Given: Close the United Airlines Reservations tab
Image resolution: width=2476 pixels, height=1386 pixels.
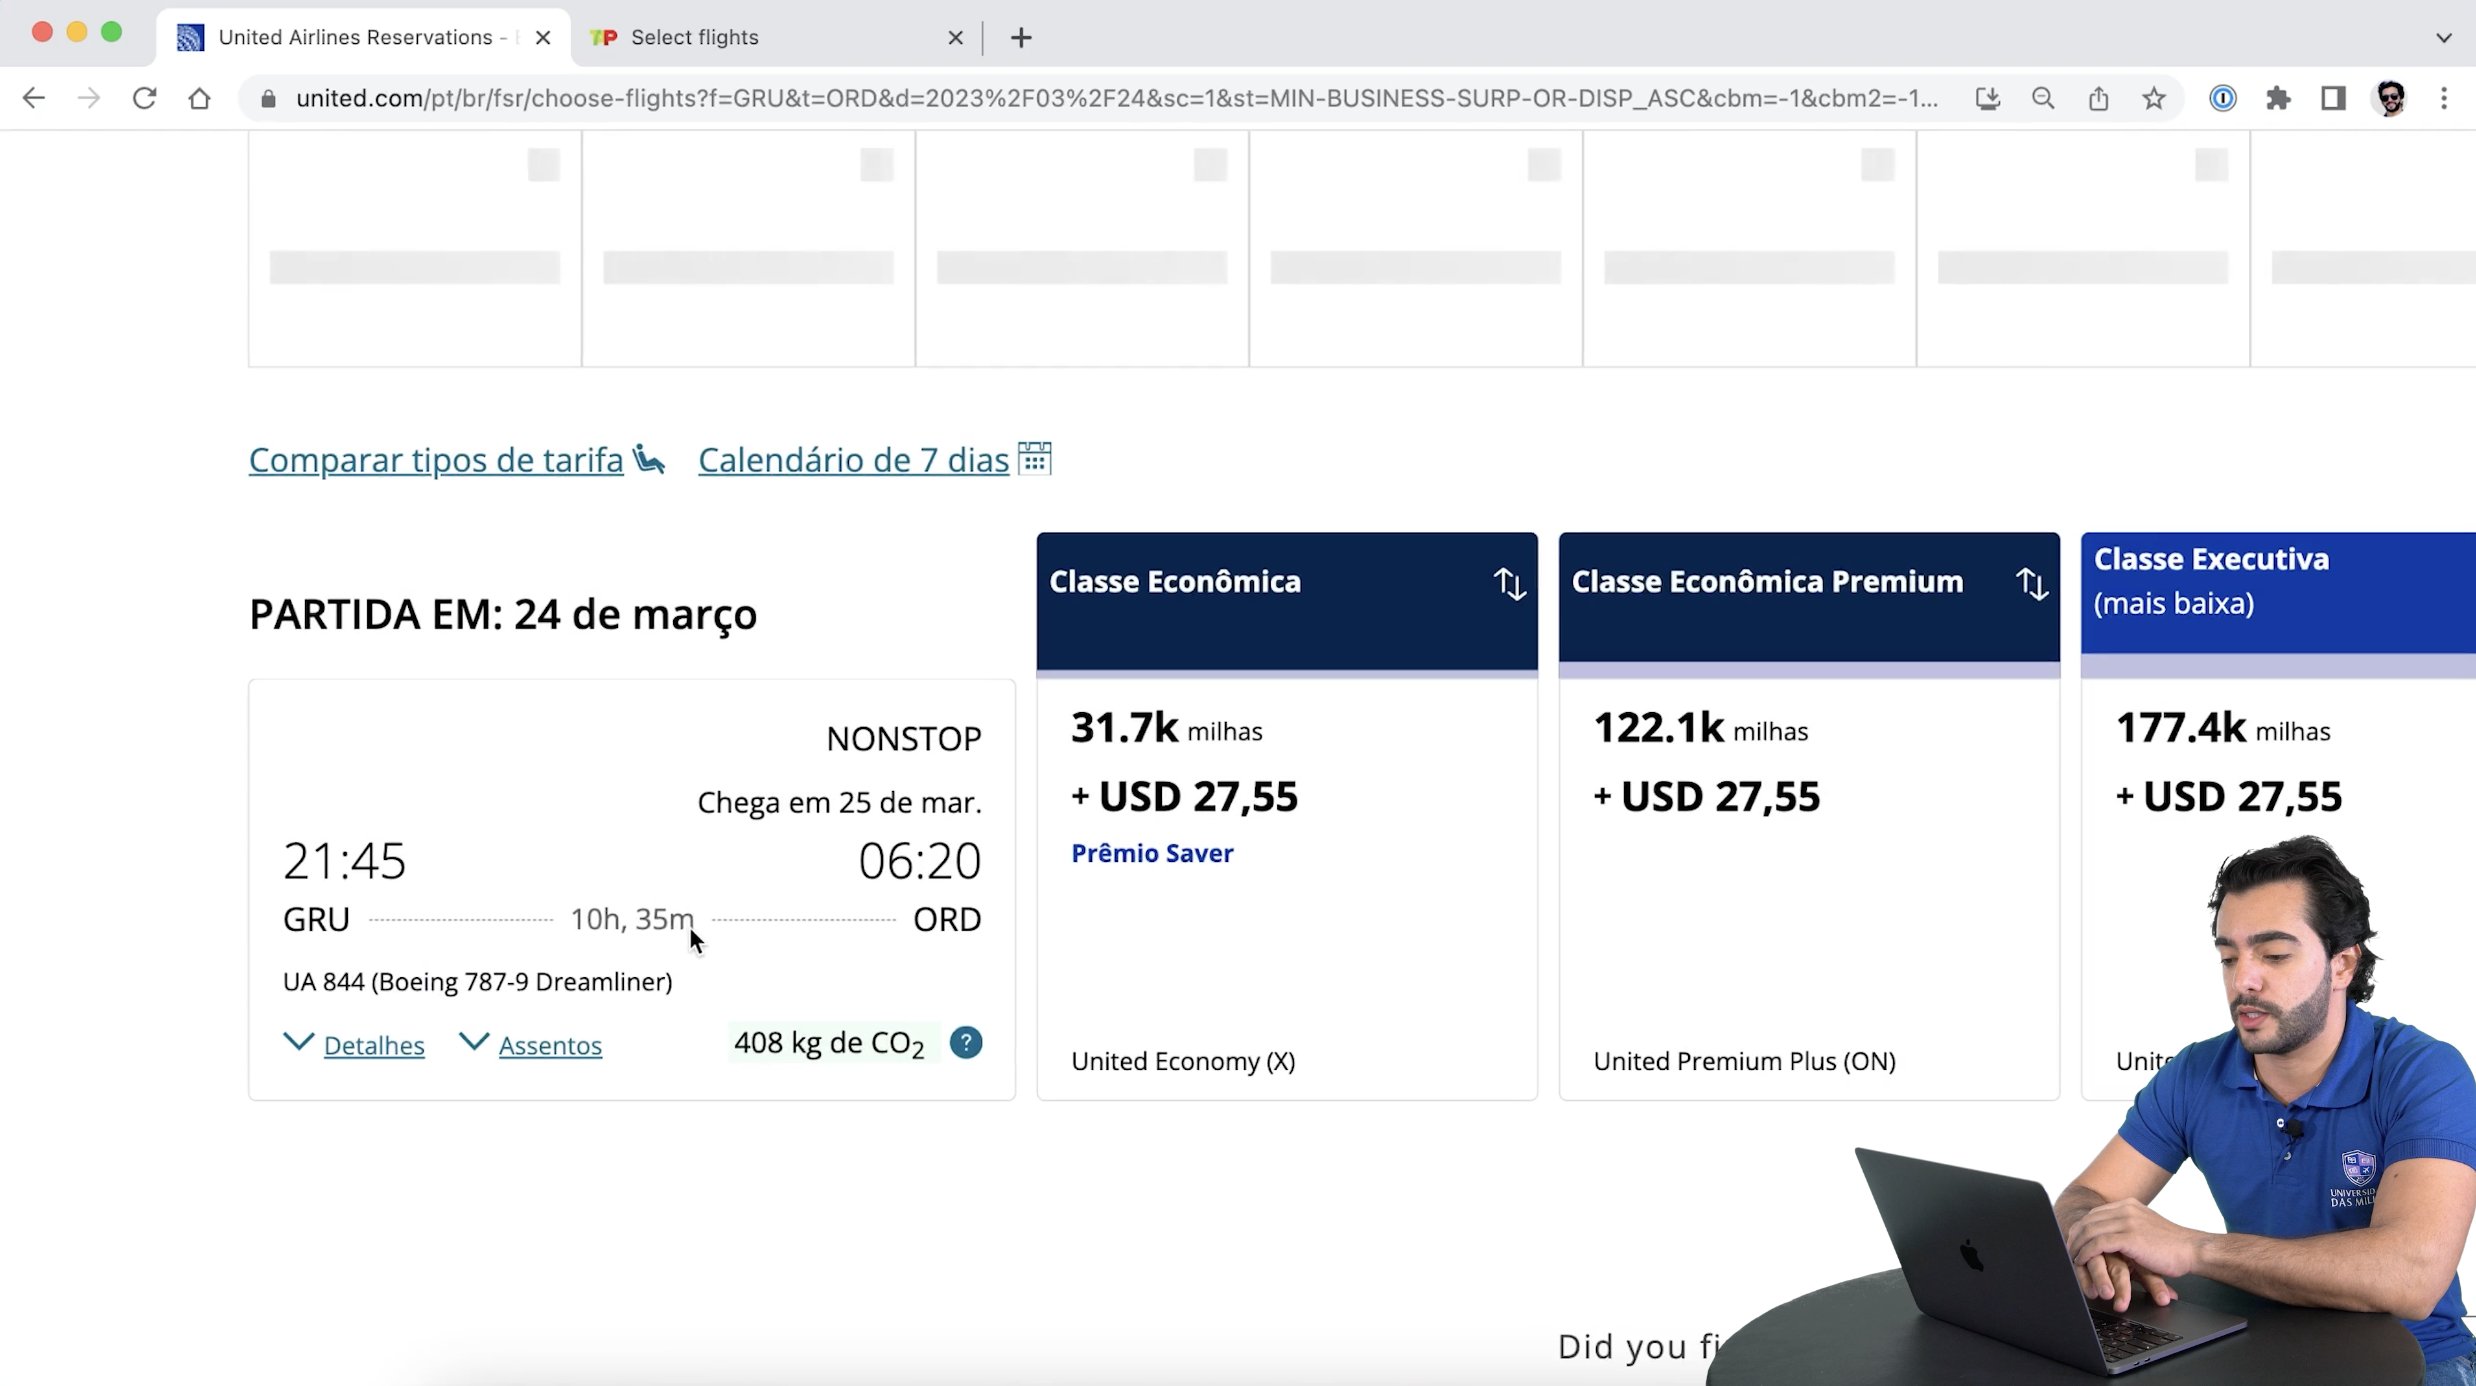Looking at the screenshot, I should click(543, 38).
